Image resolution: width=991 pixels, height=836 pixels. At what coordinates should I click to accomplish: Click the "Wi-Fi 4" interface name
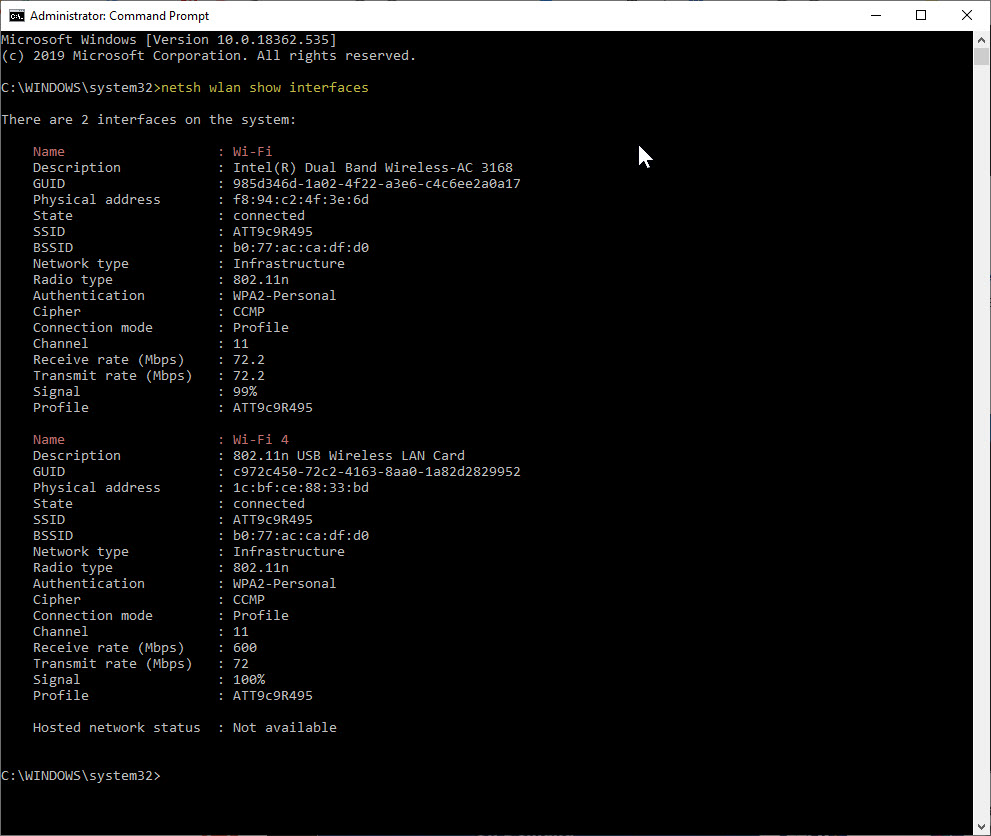[260, 440]
